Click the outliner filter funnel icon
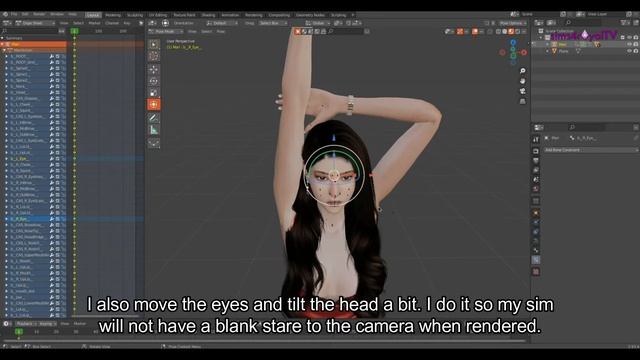Viewport: 640px width, 360px height. (624, 23)
